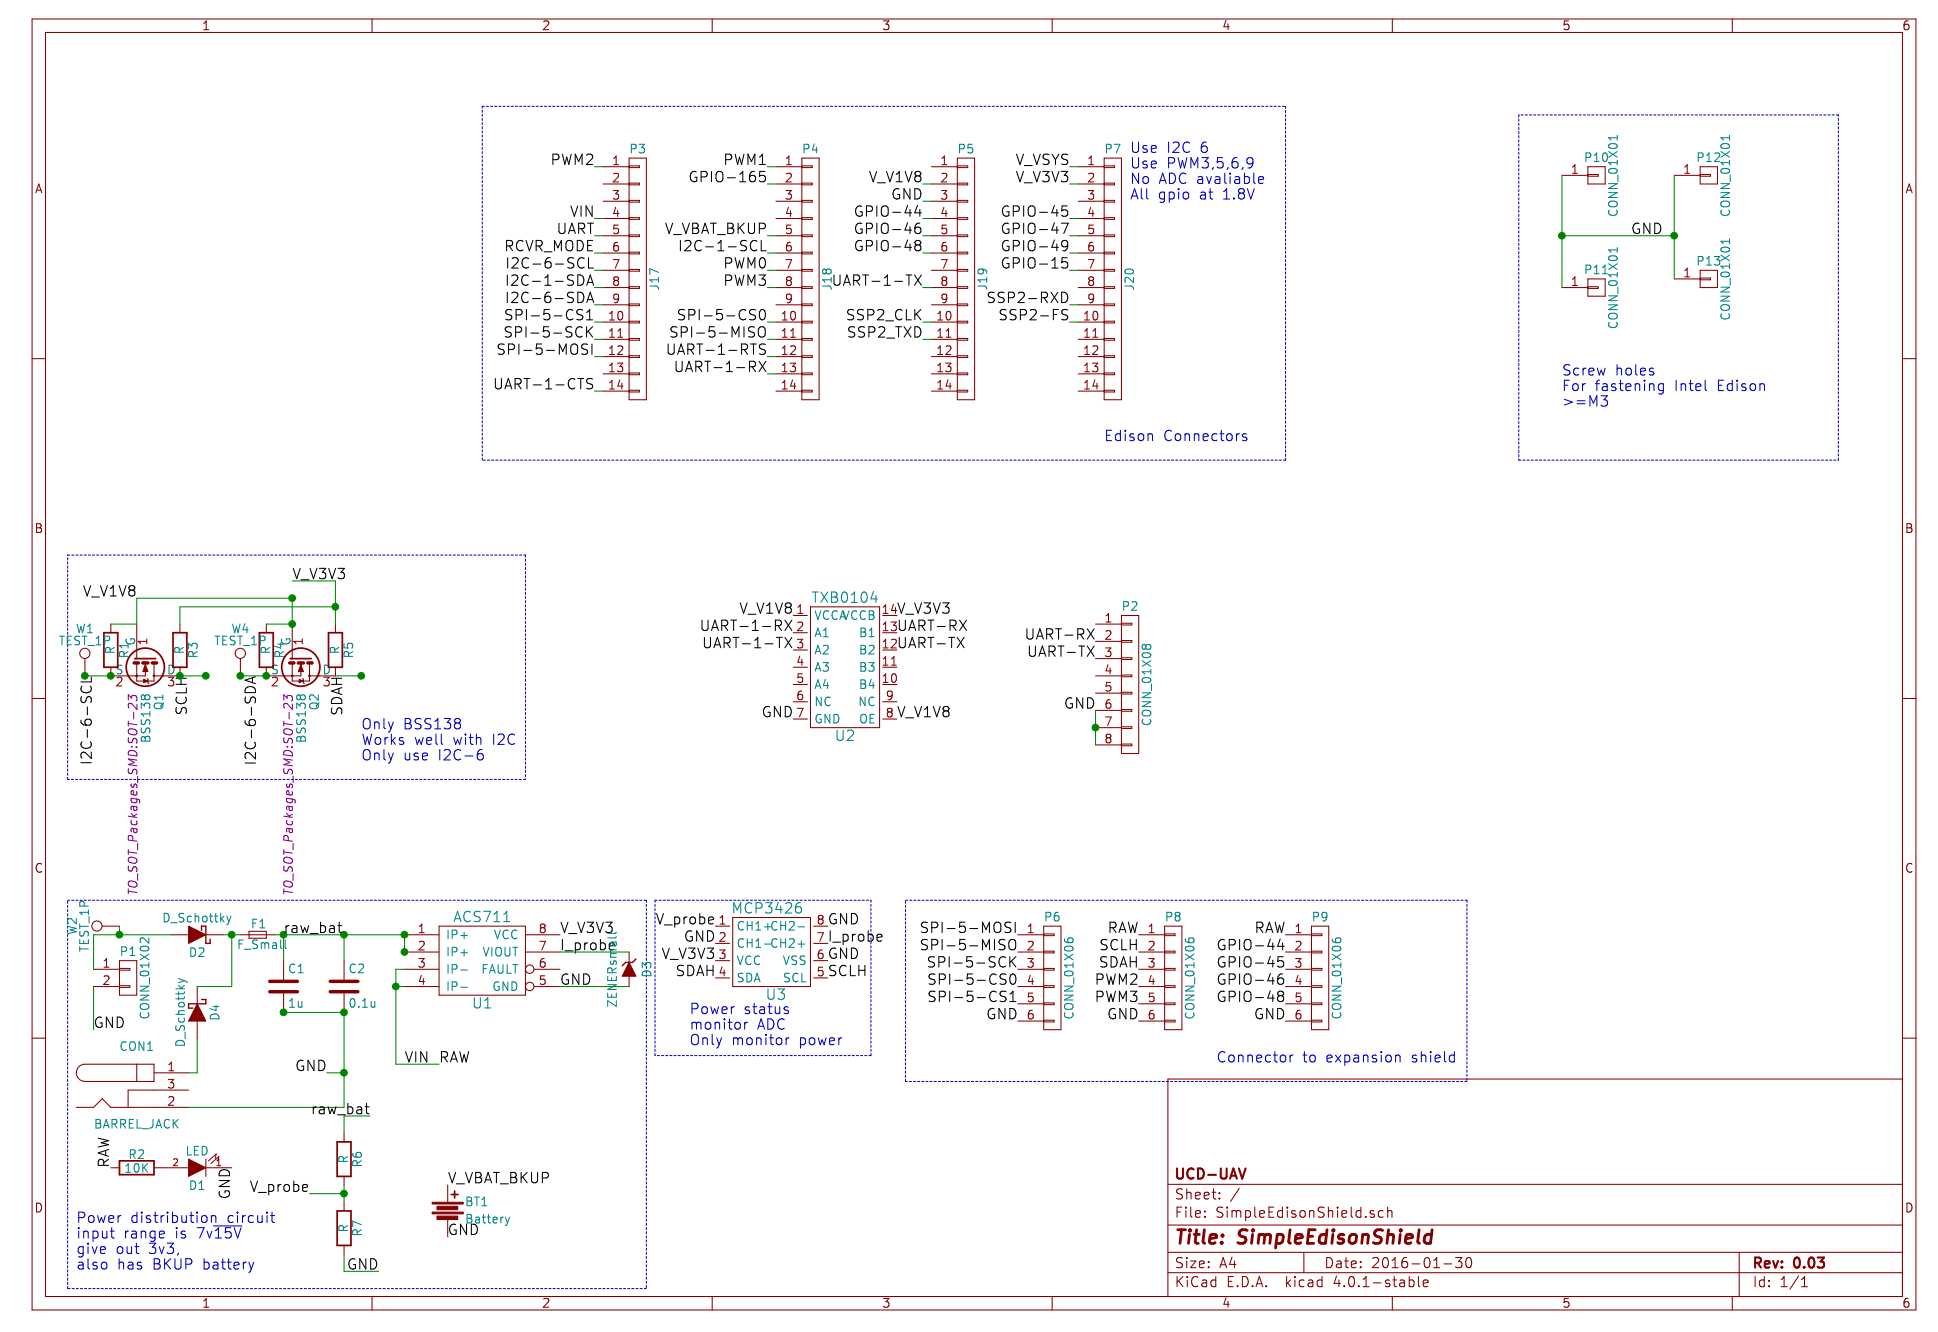Select the D3 Zener diode symbol
The width and height of the screenshot is (1938, 1332).
click(628, 969)
